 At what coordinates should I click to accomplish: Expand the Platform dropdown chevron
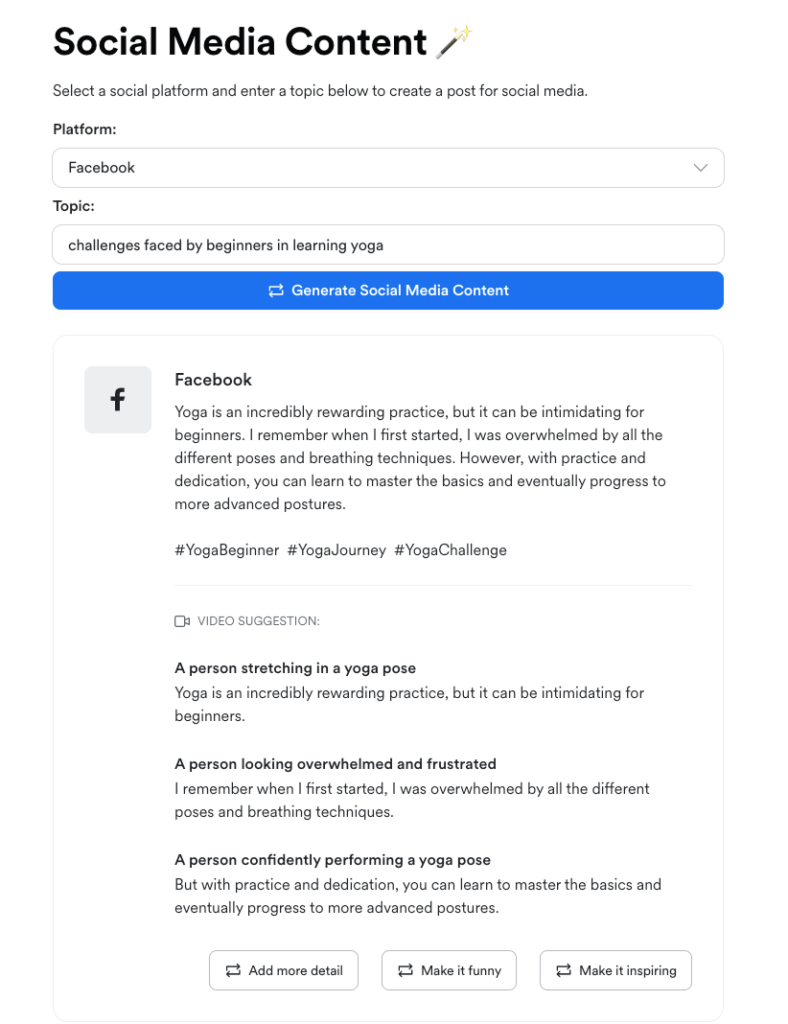coord(700,168)
